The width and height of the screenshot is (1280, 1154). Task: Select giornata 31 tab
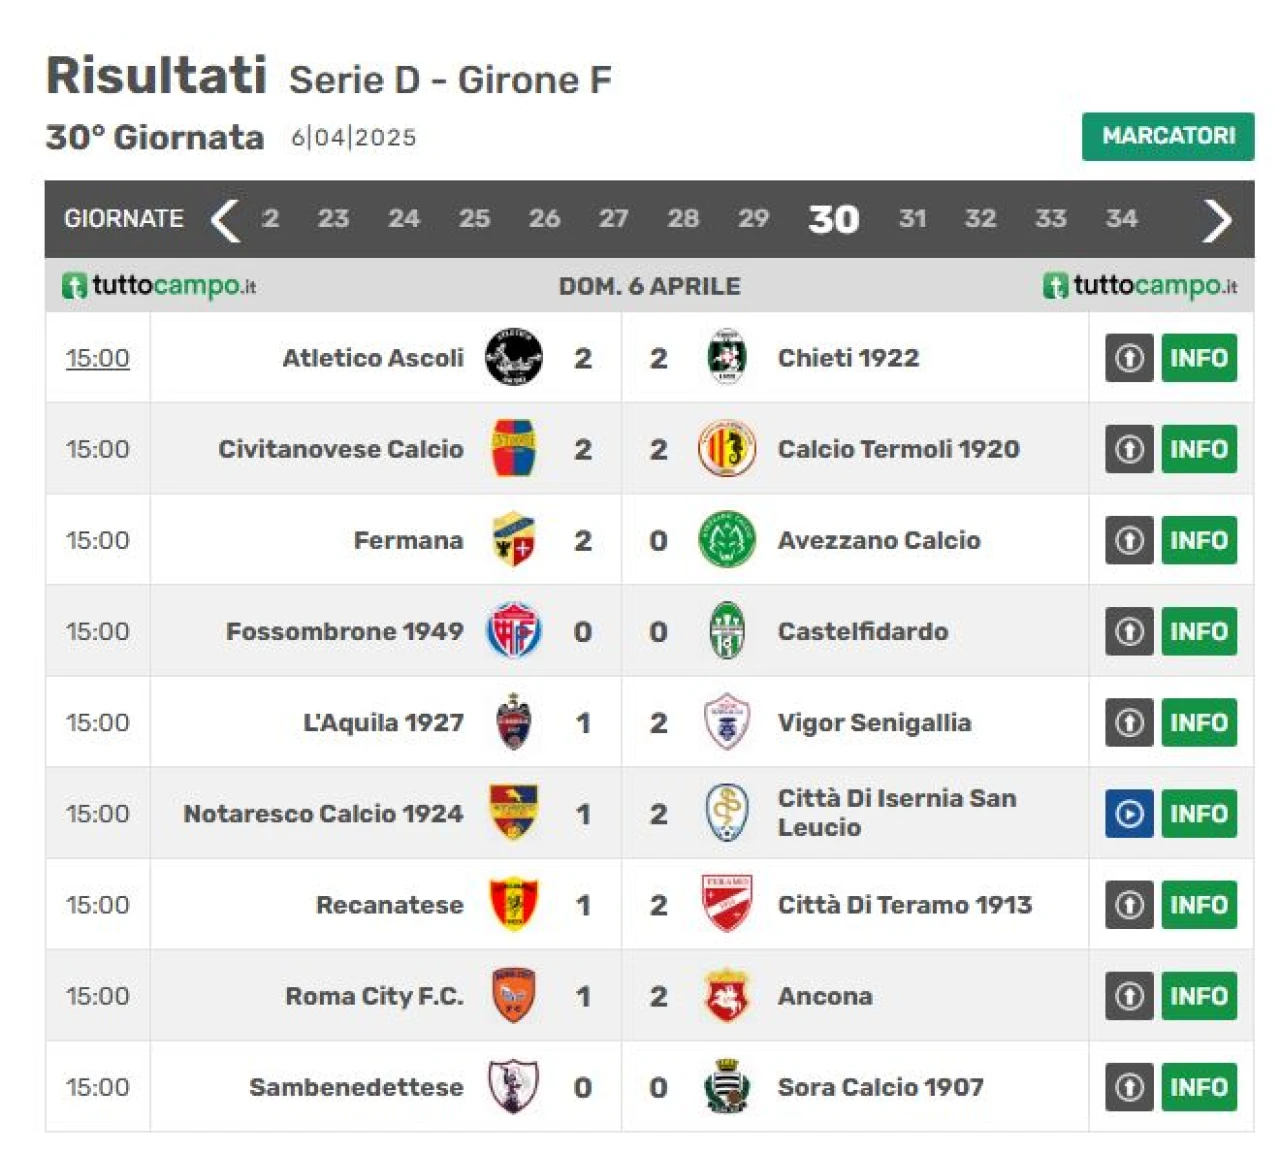coord(912,218)
